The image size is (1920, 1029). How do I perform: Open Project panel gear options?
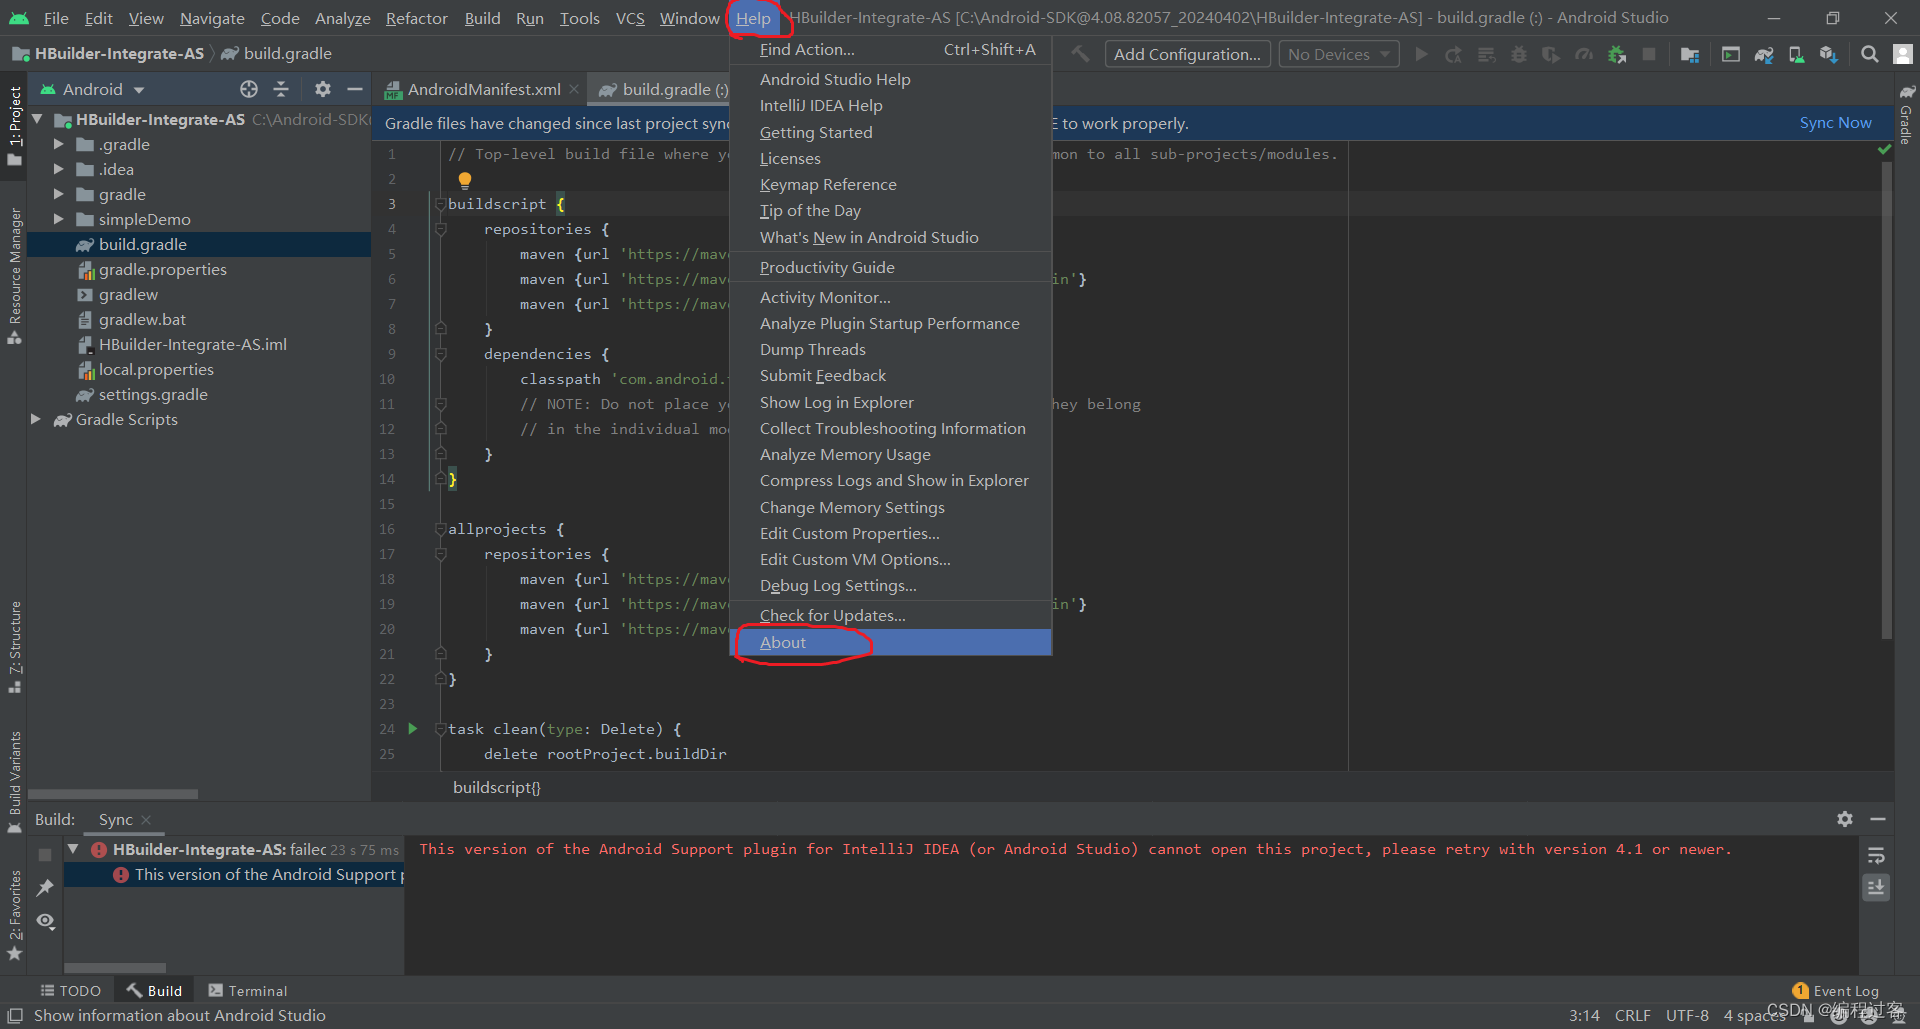click(x=322, y=89)
